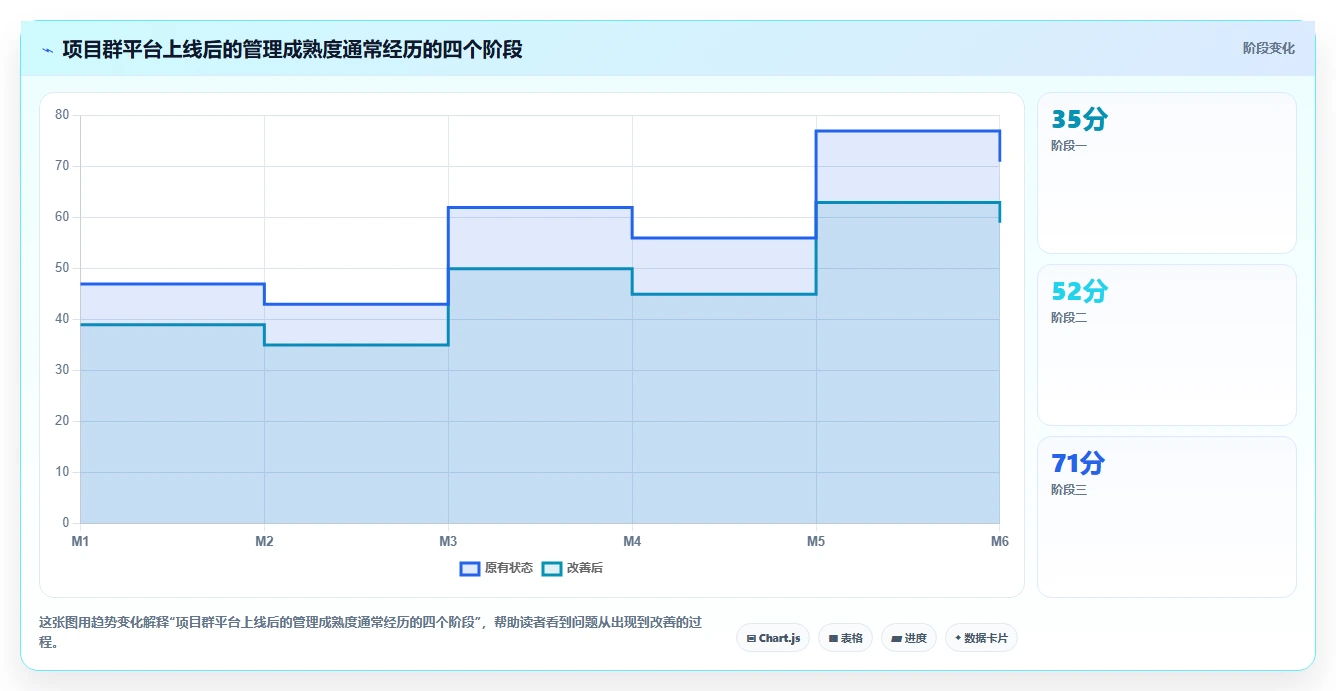Image resolution: width=1336 pixels, height=691 pixels.
Task: Select the Chart.js tag
Action: tap(773, 638)
